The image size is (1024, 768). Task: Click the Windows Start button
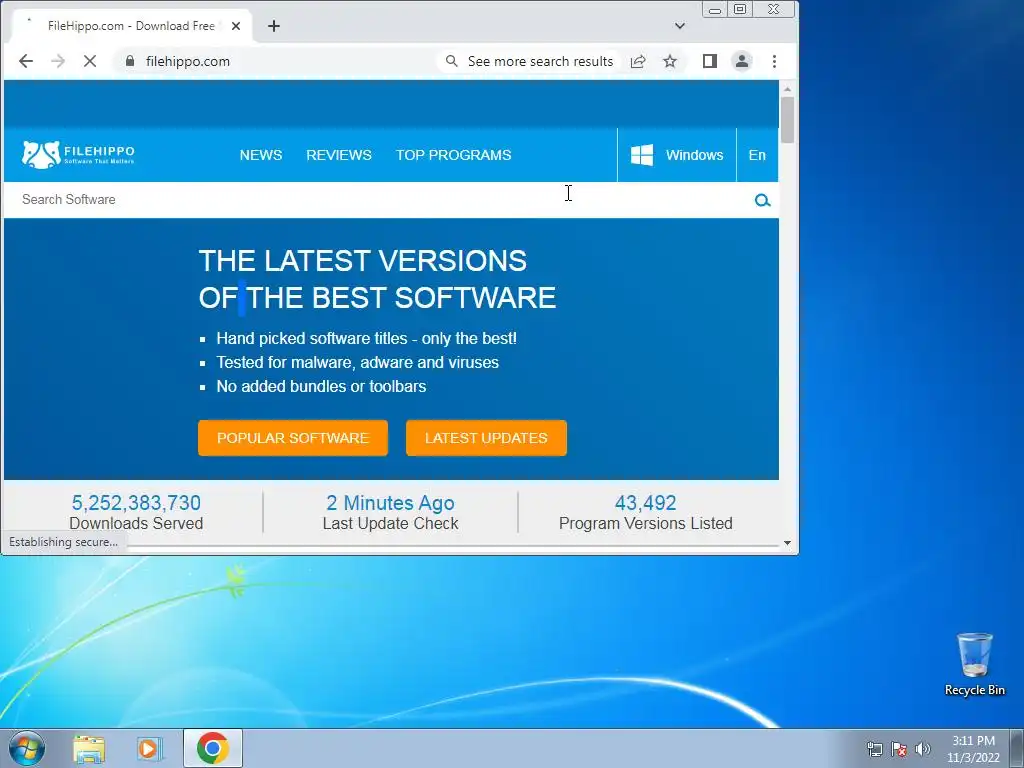point(27,748)
